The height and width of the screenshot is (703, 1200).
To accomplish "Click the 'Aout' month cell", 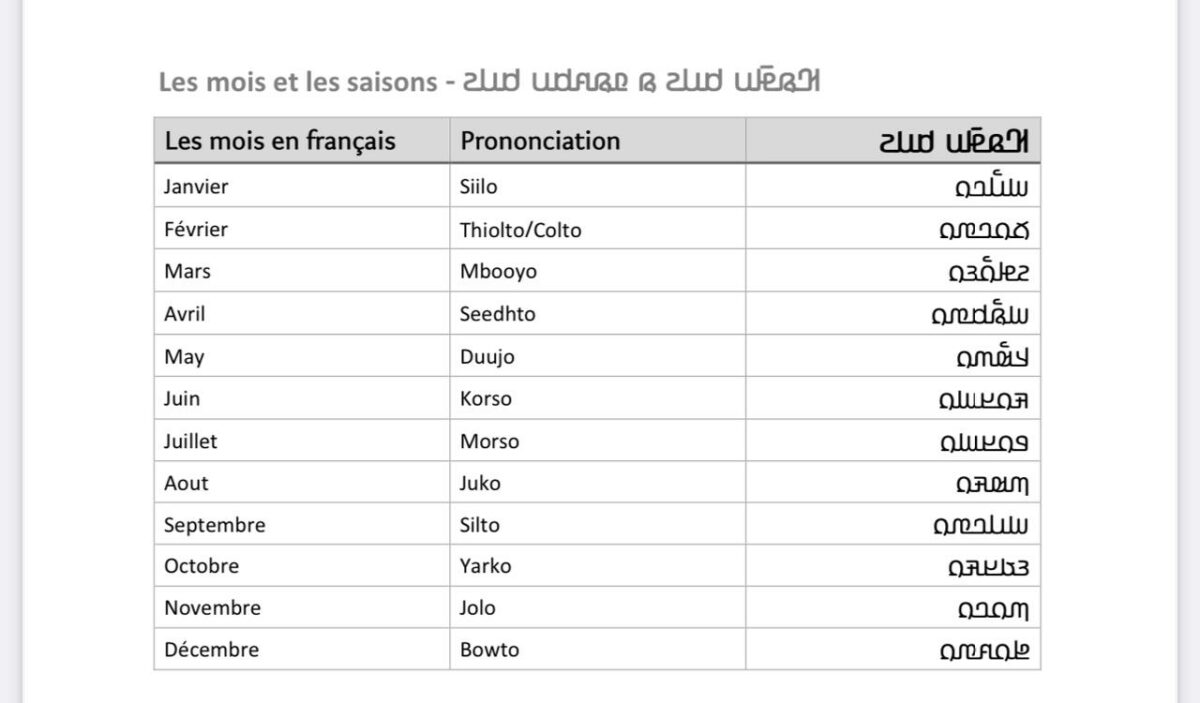I will tap(187, 483).
